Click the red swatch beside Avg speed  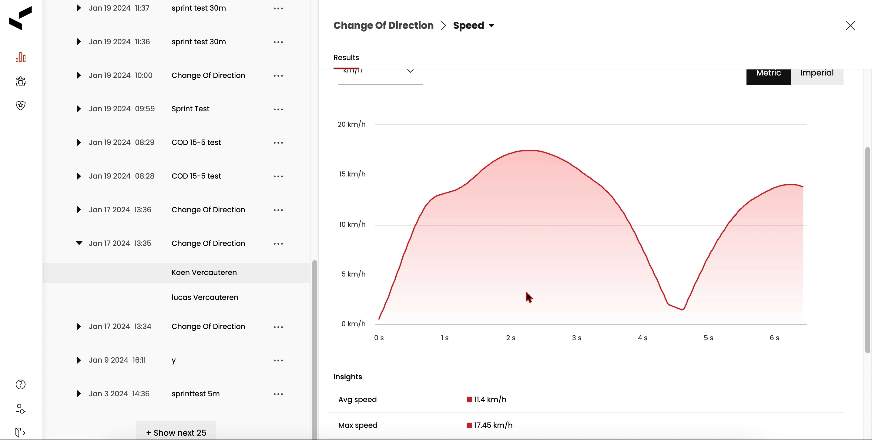click(x=469, y=399)
